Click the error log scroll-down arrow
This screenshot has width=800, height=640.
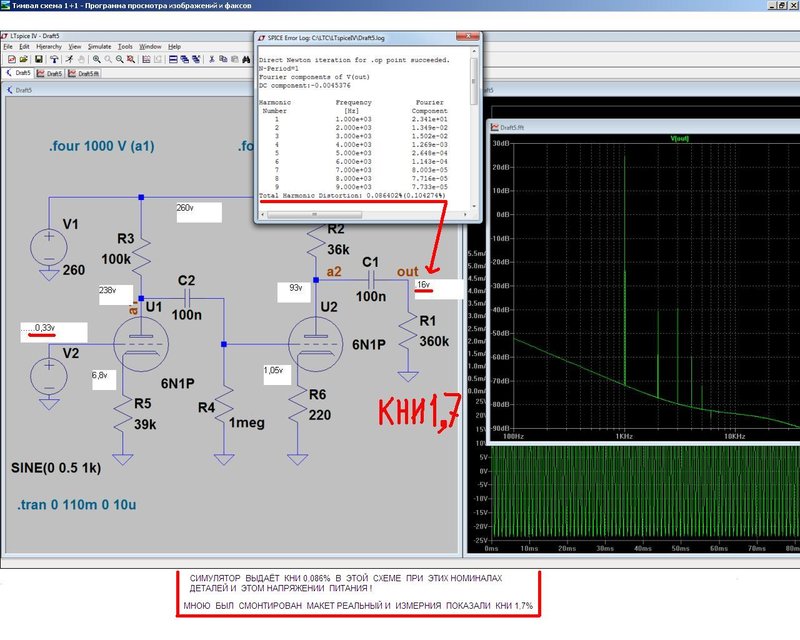(474, 206)
